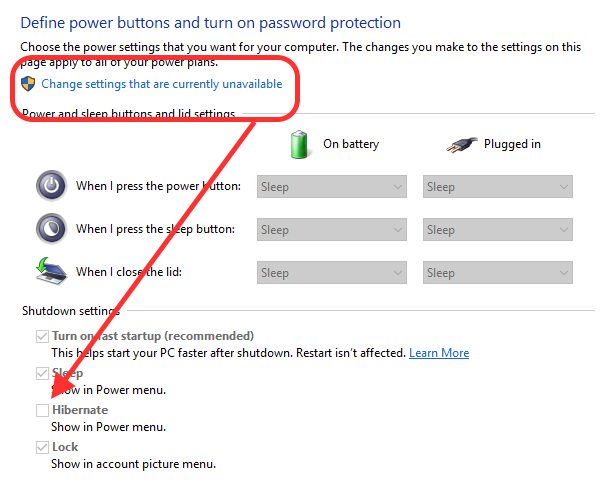Click the laptop lid close icon
This screenshot has width=603, height=500.
tap(51, 271)
